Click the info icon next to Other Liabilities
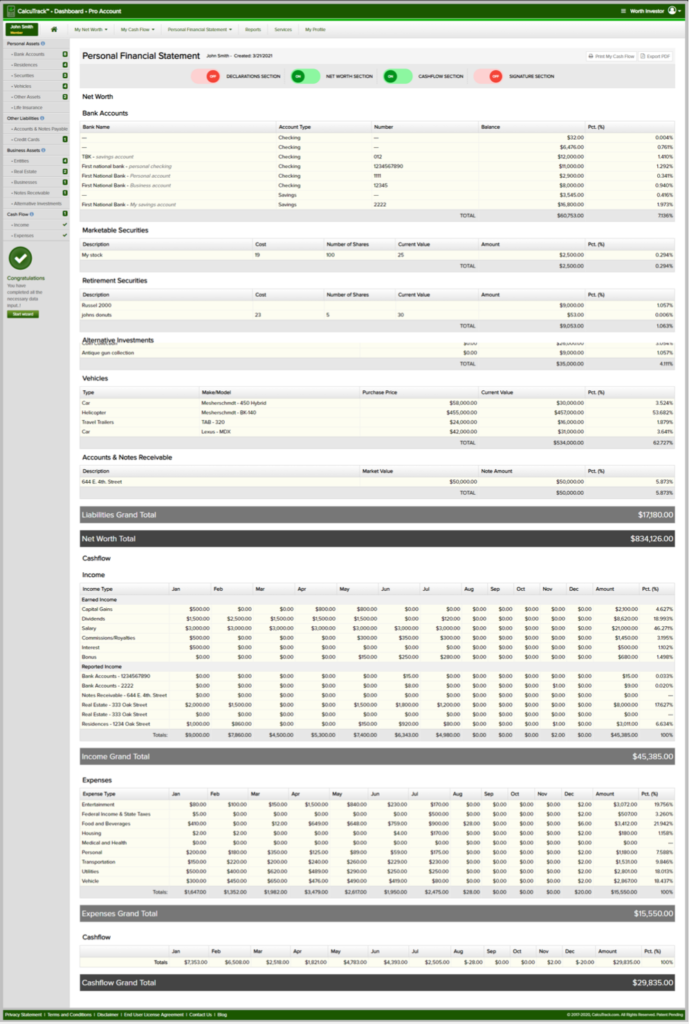Image resolution: width=689 pixels, height=1024 pixels. pos(42,118)
